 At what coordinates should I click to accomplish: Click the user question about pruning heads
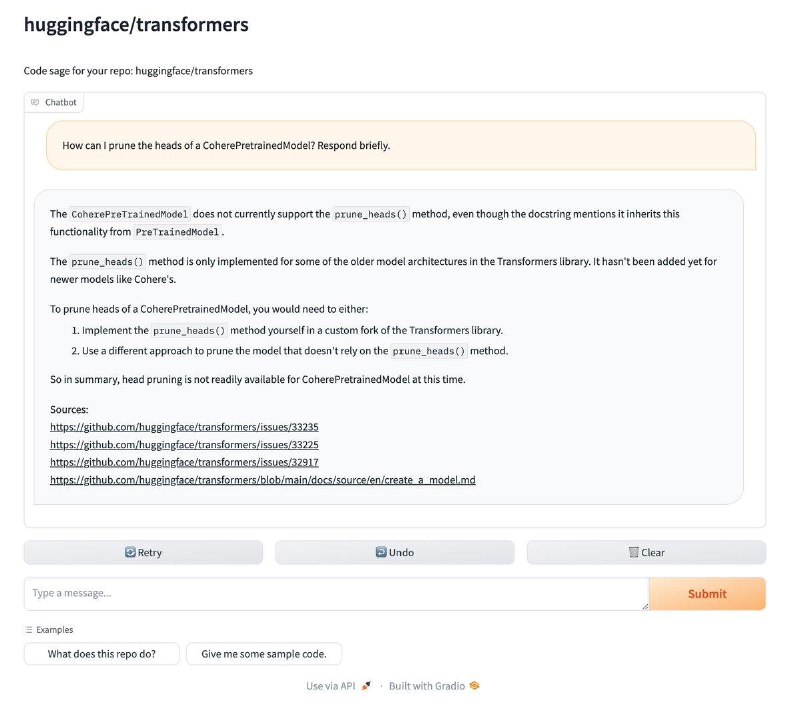click(x=226, y=146)
